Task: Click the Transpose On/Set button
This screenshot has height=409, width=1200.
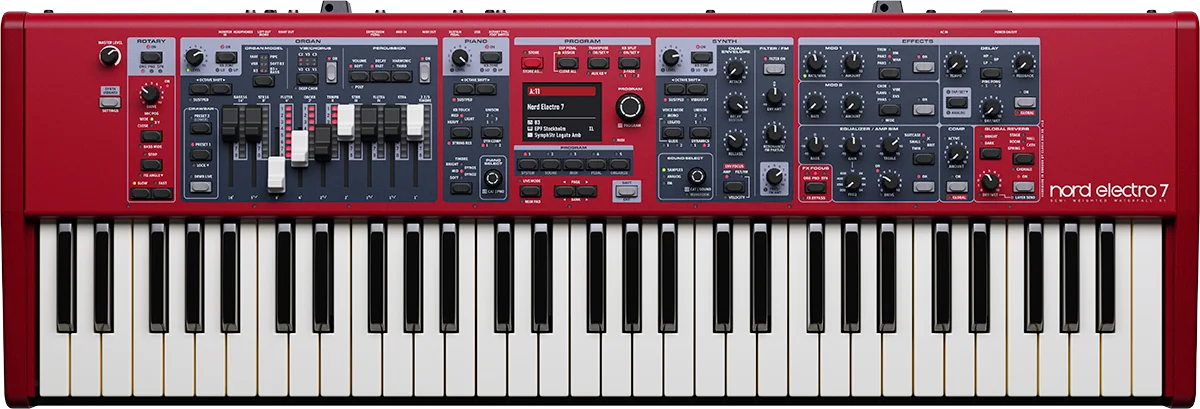Action: click(x=598, y=62)
